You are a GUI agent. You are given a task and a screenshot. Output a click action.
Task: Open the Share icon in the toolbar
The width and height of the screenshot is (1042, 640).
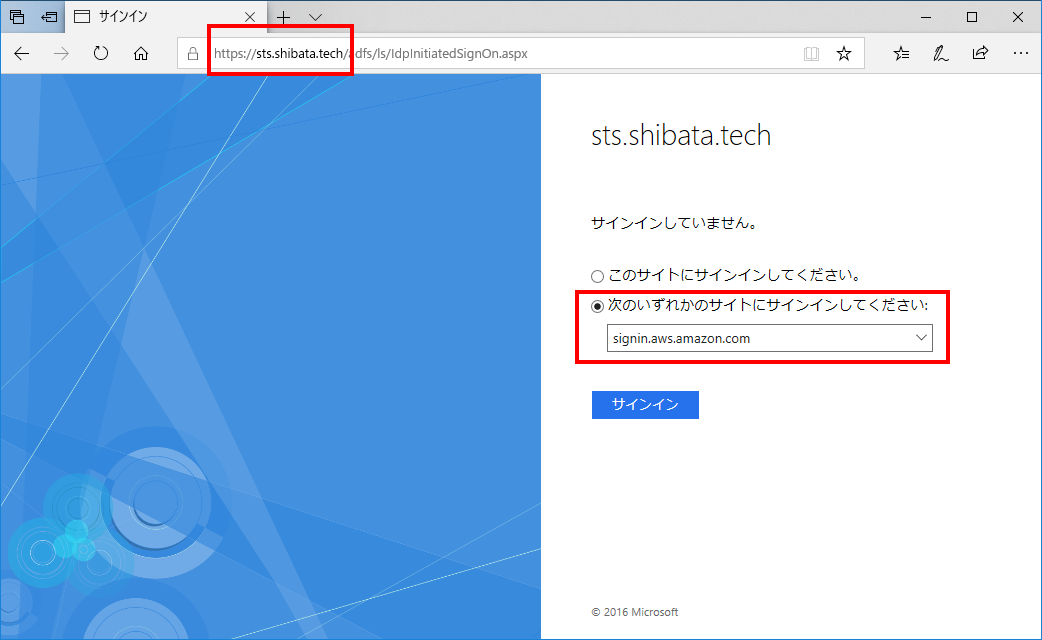tap(980, 53)
